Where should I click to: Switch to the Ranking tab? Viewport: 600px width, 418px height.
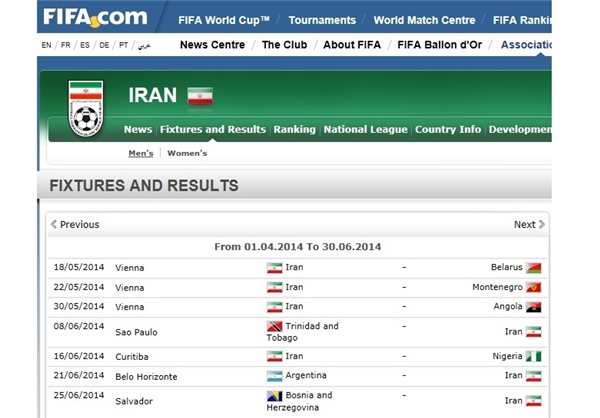294,130
